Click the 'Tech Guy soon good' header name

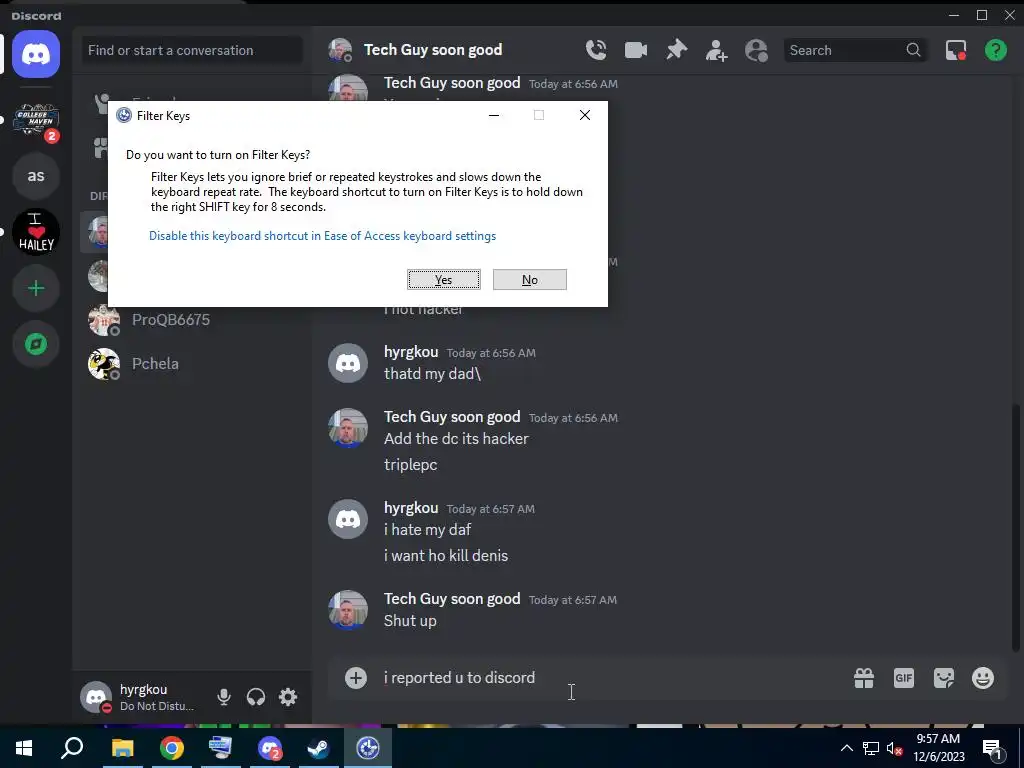click(x=433, y=50)
